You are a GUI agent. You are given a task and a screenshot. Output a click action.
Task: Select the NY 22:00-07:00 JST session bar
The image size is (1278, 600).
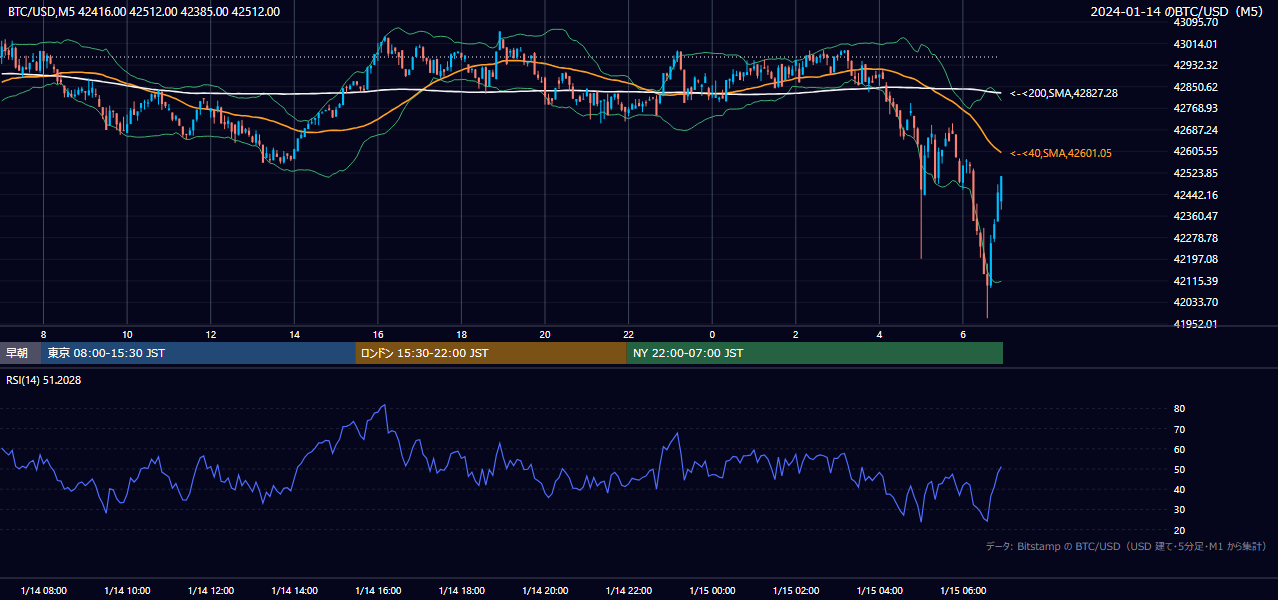[815, 353]
